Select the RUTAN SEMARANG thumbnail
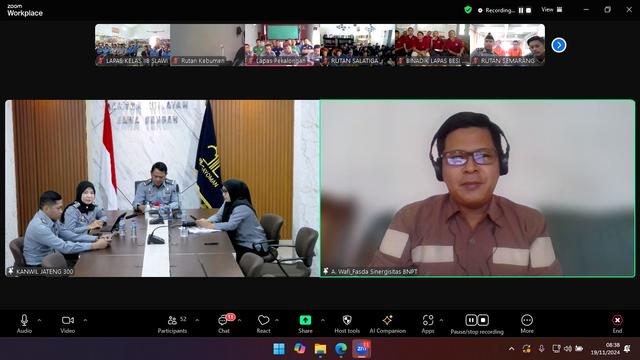Screen dimensions: 640x360 (x=507, y=44)
